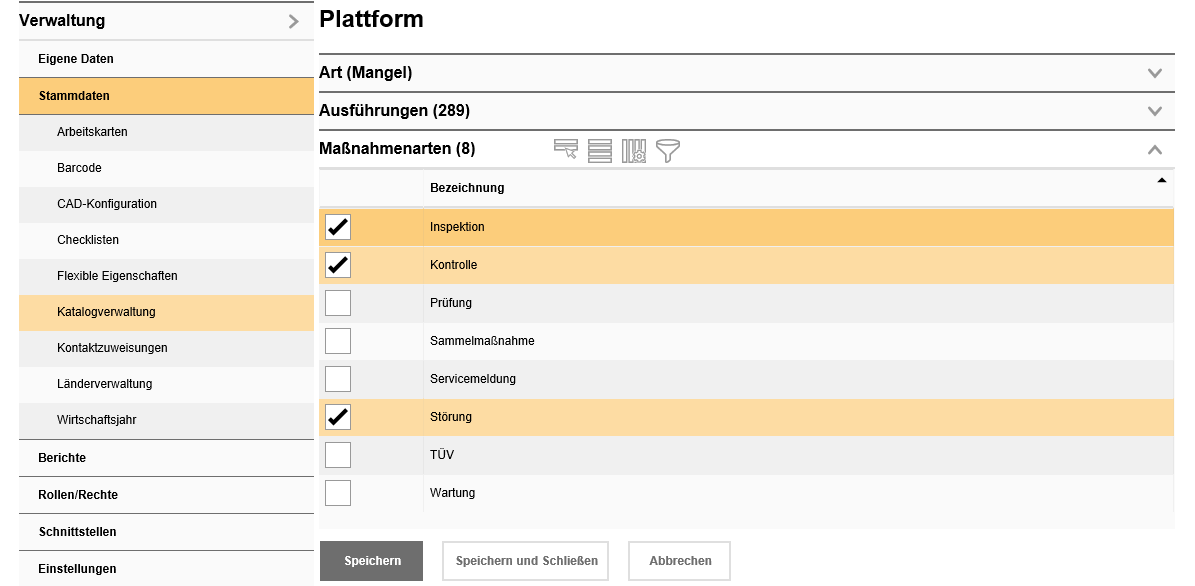Click the Speichern button
This screenshot has height=586, width=1195.
372,561
